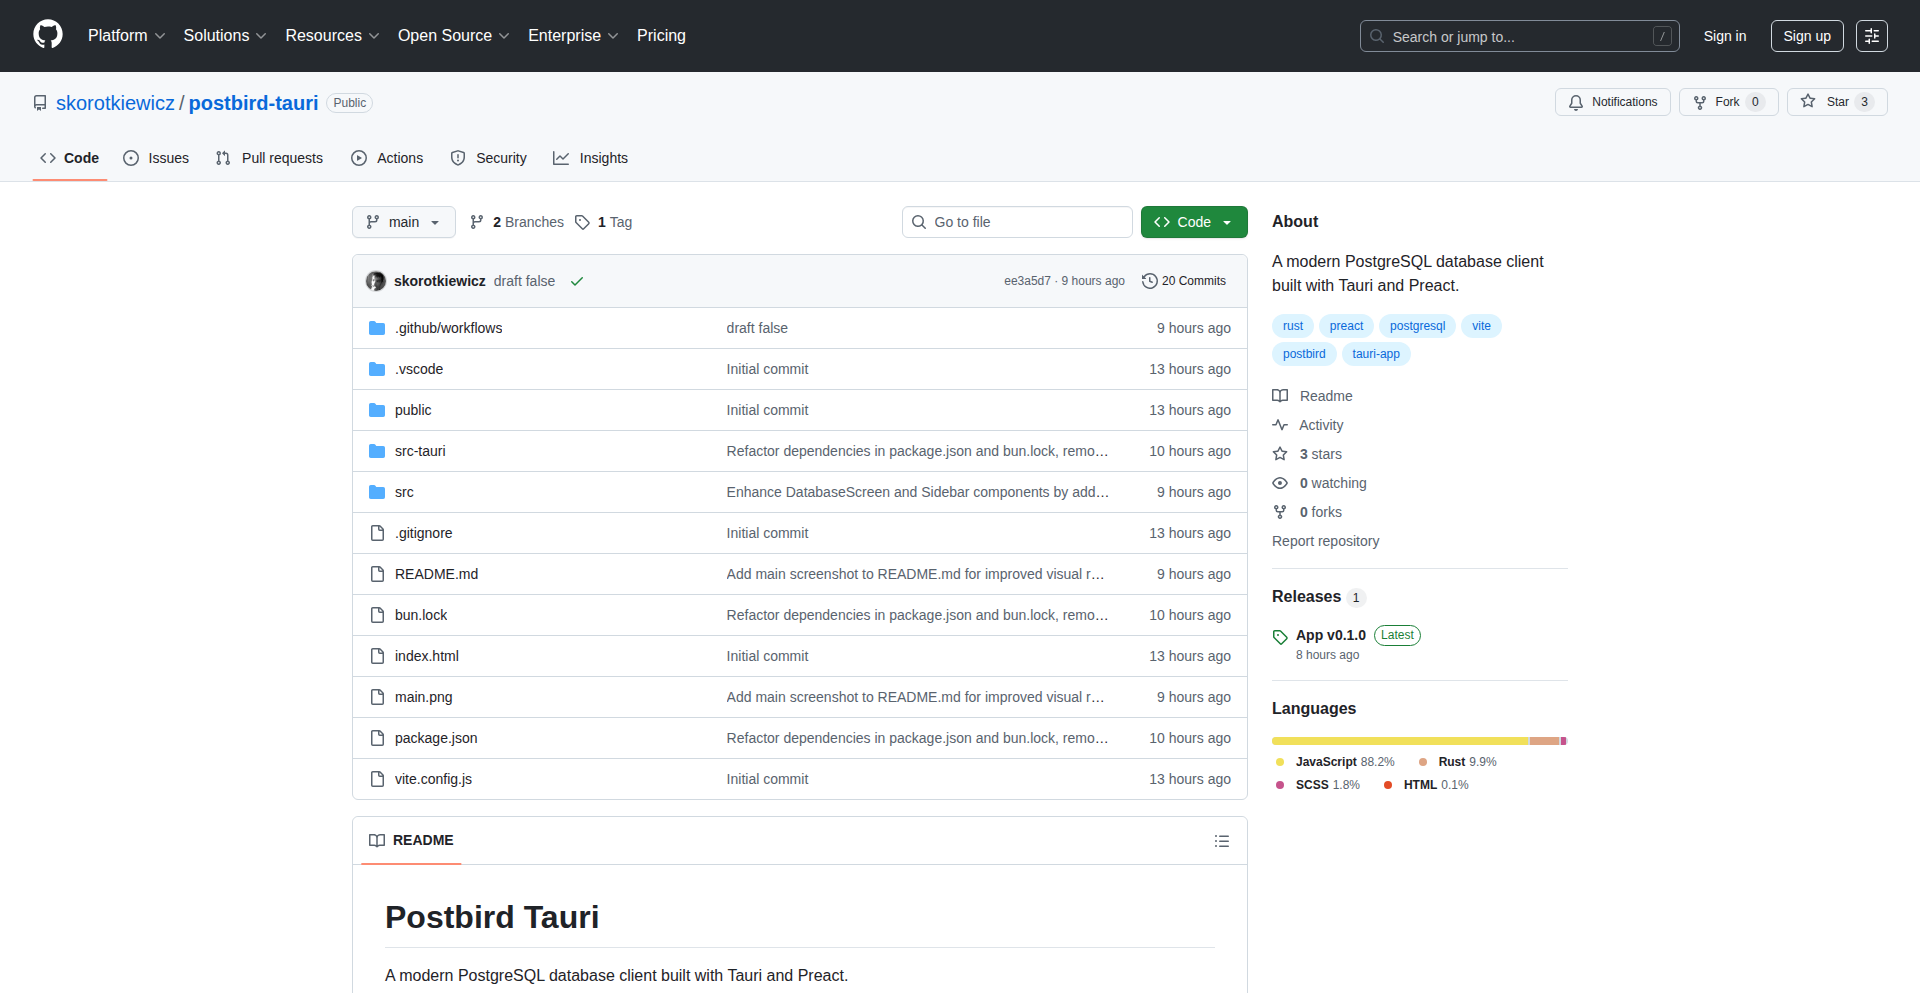Open the Pull requests tab

point(269,158)
